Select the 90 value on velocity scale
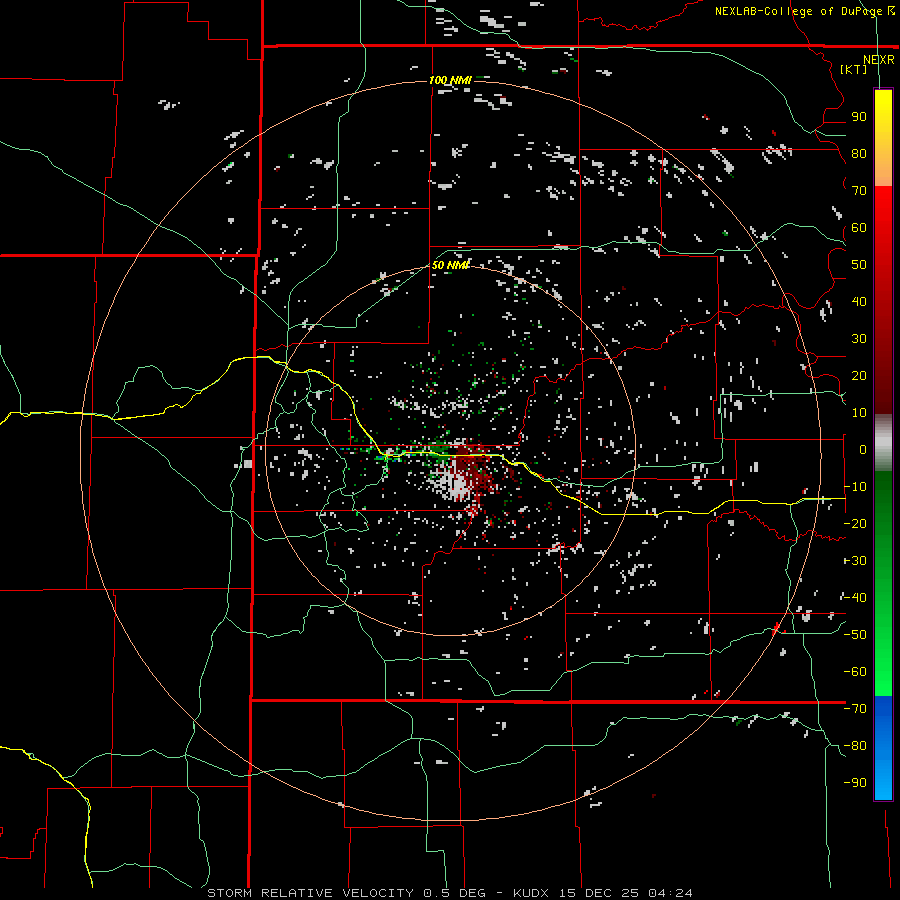The width and height of the screenshot is (900, 900). tap(859, 117)
